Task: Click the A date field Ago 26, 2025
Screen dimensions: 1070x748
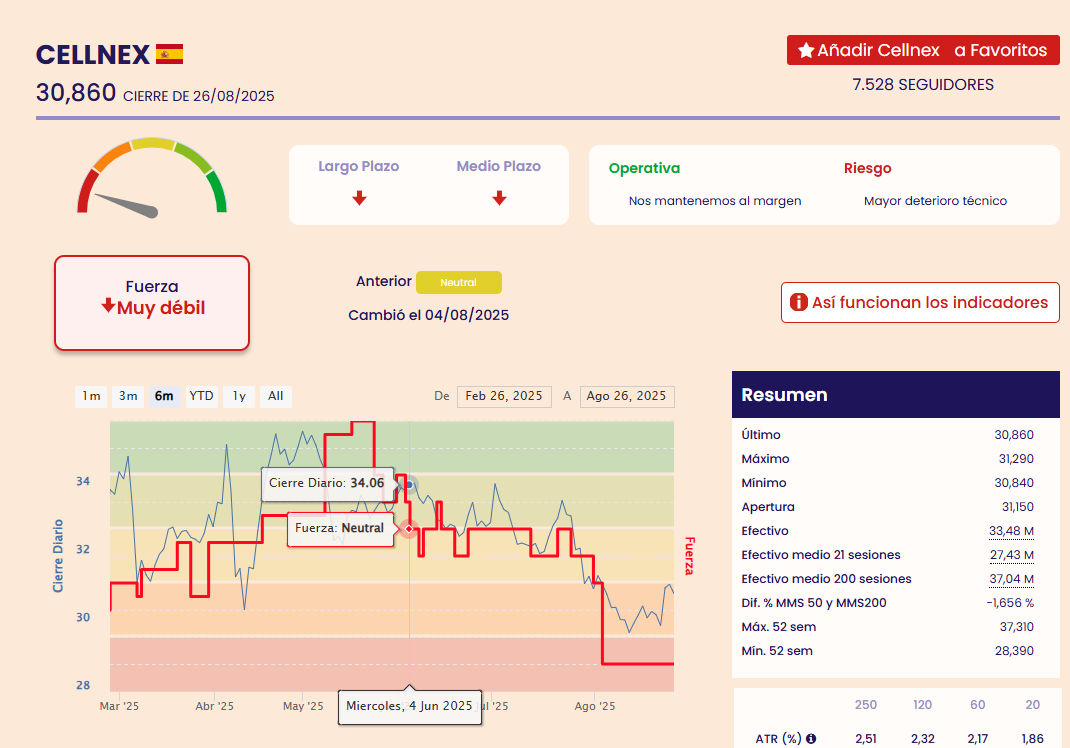Action: click(x=627, y=397)
